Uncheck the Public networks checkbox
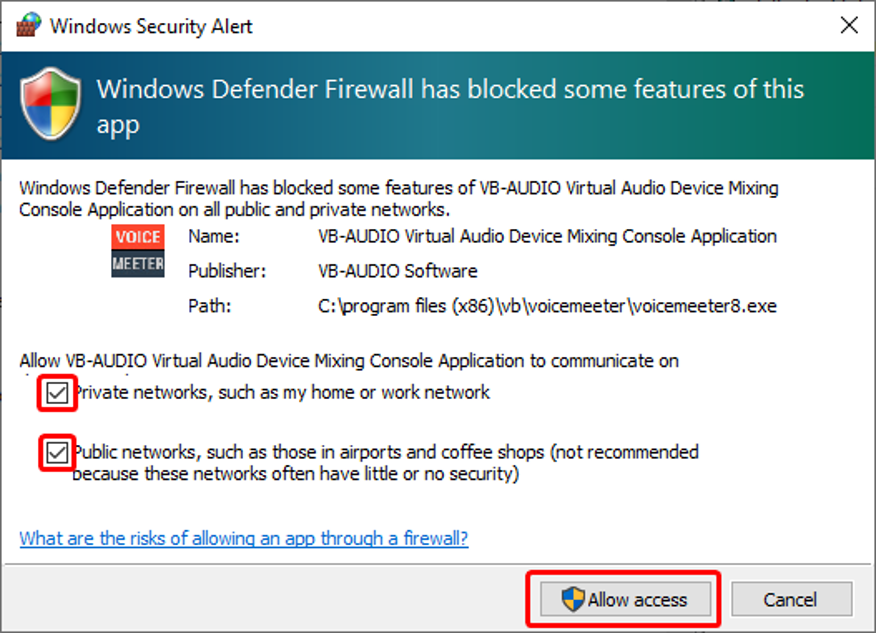 point(57,453)
